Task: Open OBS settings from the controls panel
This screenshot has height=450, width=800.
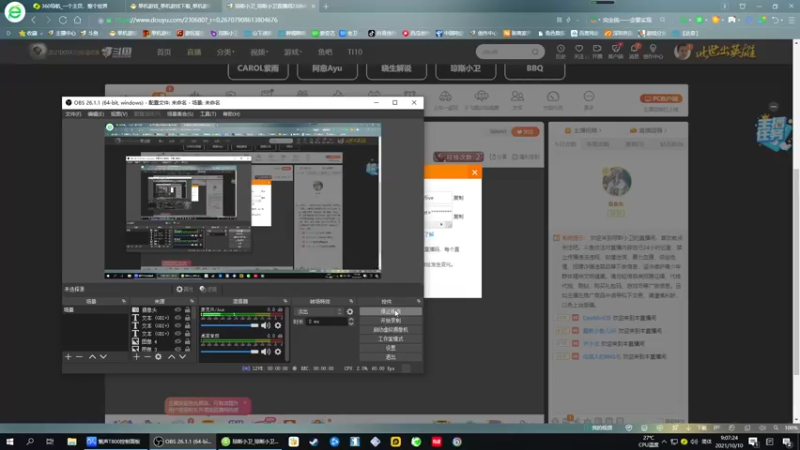Action: 390,348
